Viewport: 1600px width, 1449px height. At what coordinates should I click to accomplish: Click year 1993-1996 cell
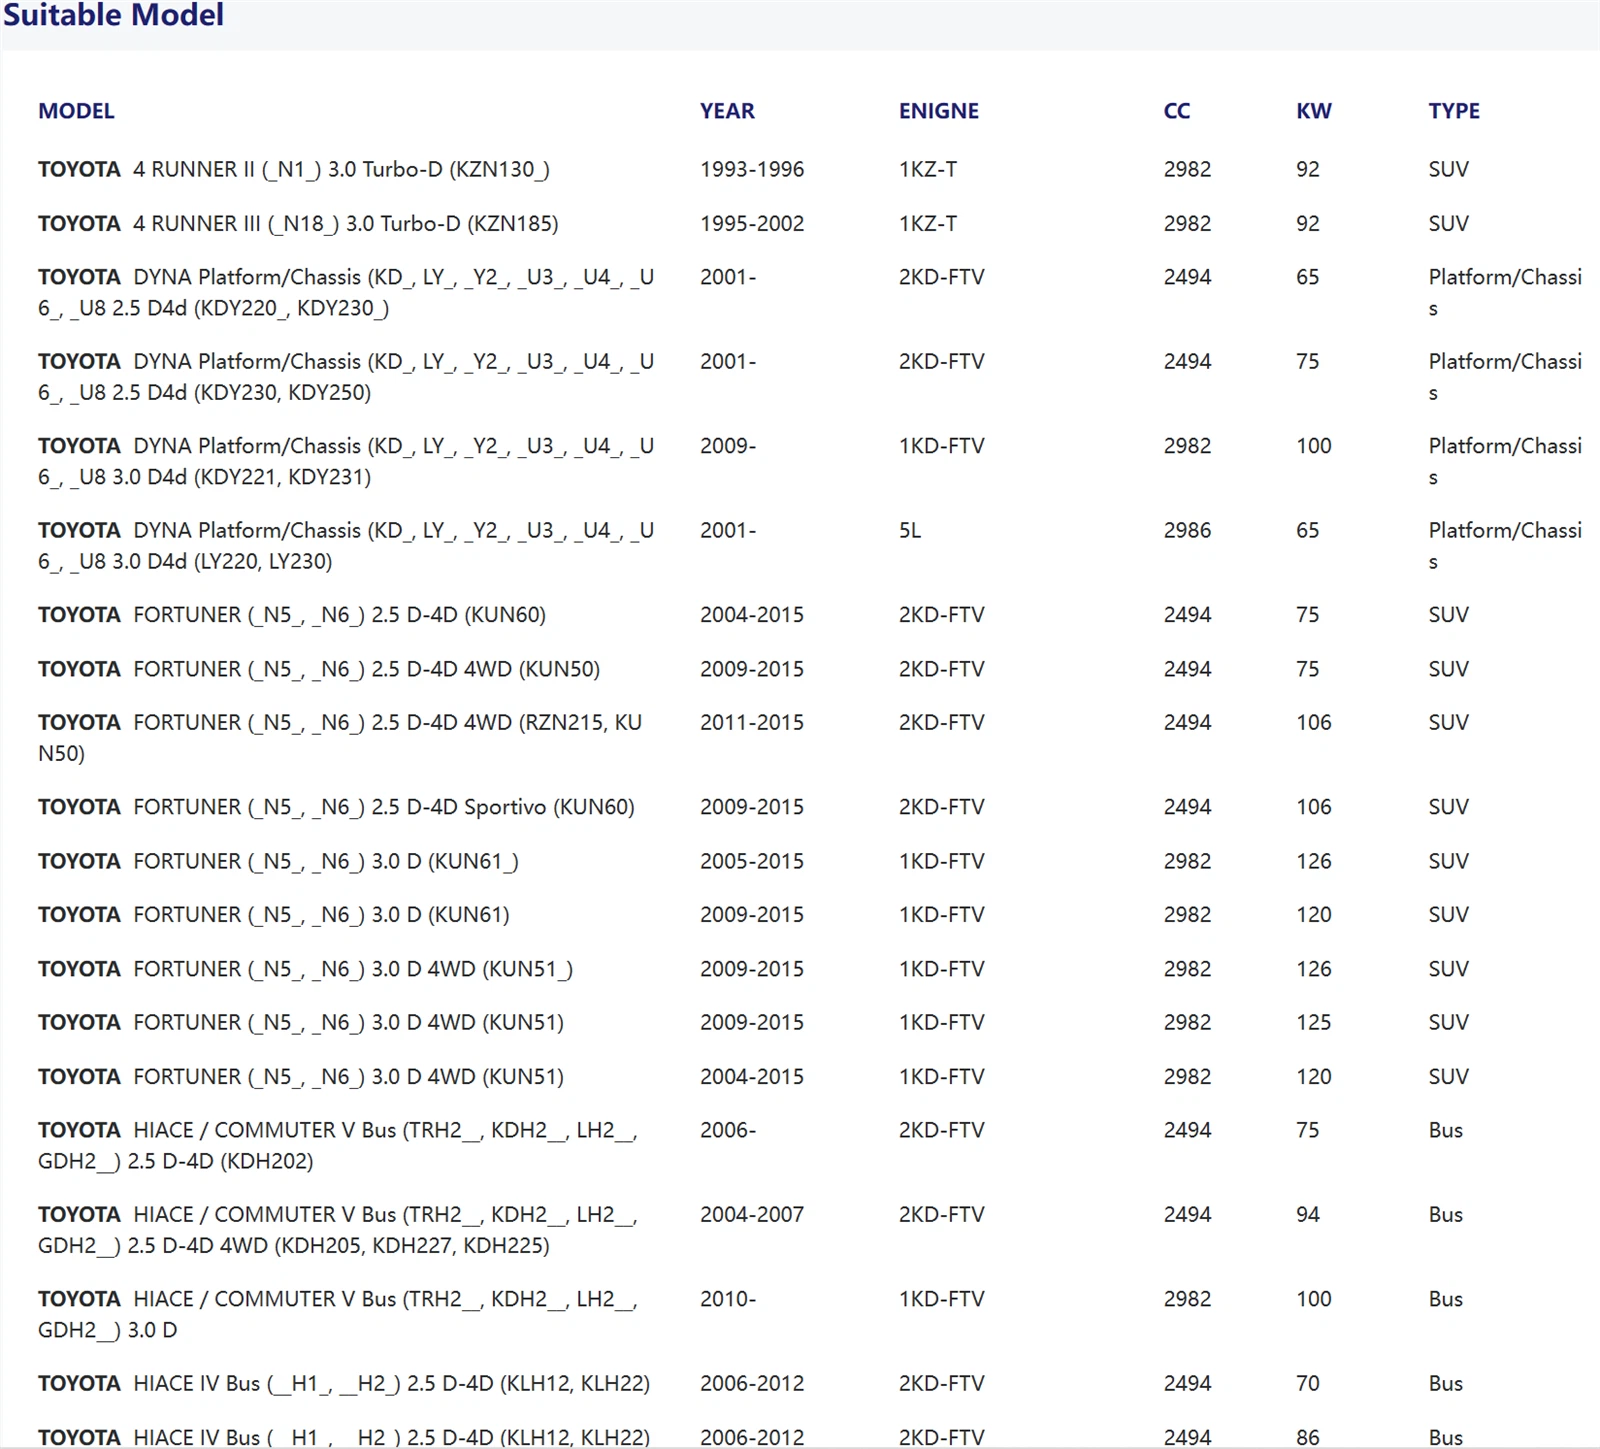(x=752, y=170)
